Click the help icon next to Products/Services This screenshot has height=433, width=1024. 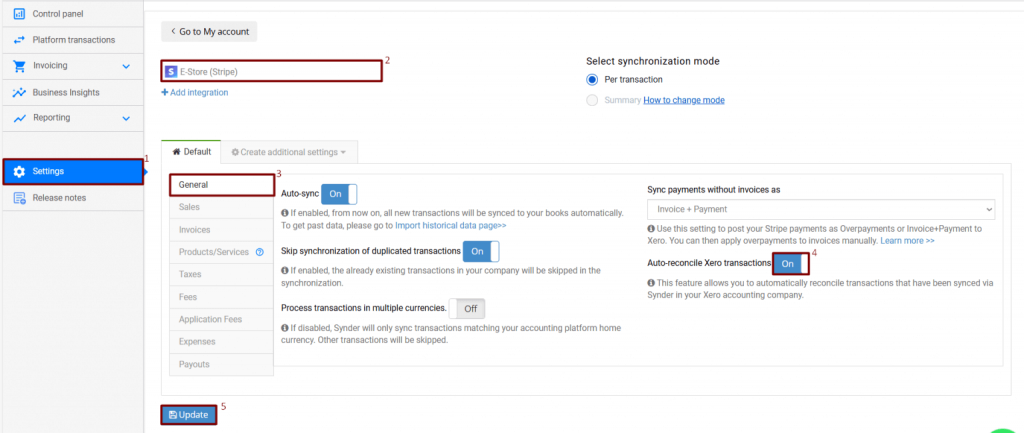click(x=260, y=252)
